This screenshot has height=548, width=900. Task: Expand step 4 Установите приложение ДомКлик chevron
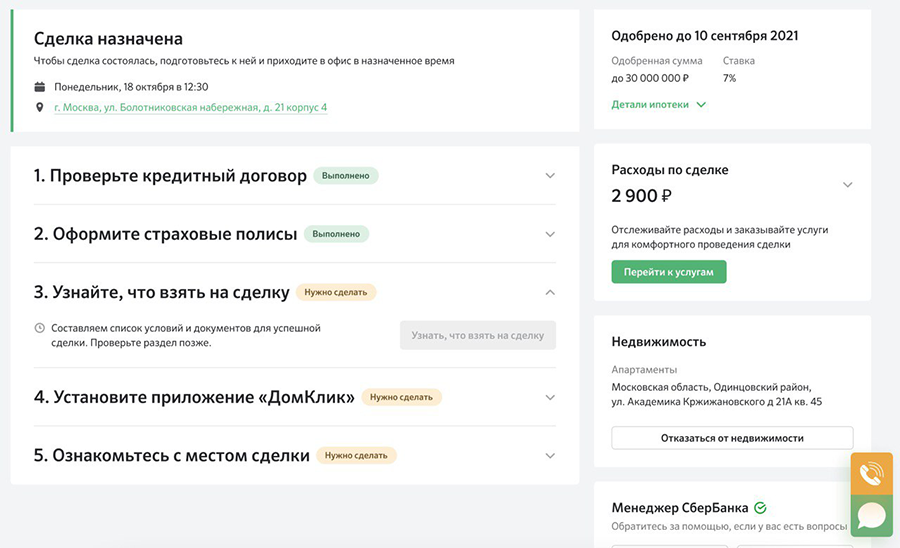click(549, 397)
